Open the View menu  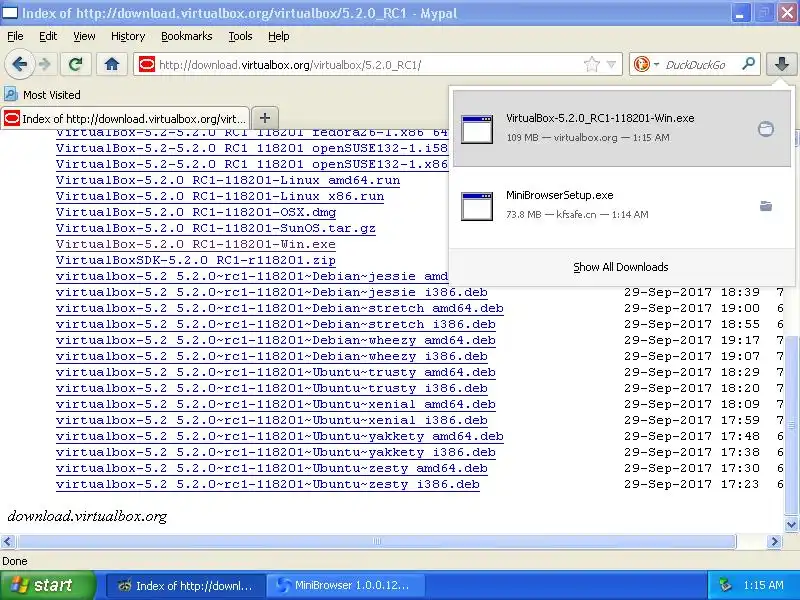pyautogui.click(x=84, y=36)
